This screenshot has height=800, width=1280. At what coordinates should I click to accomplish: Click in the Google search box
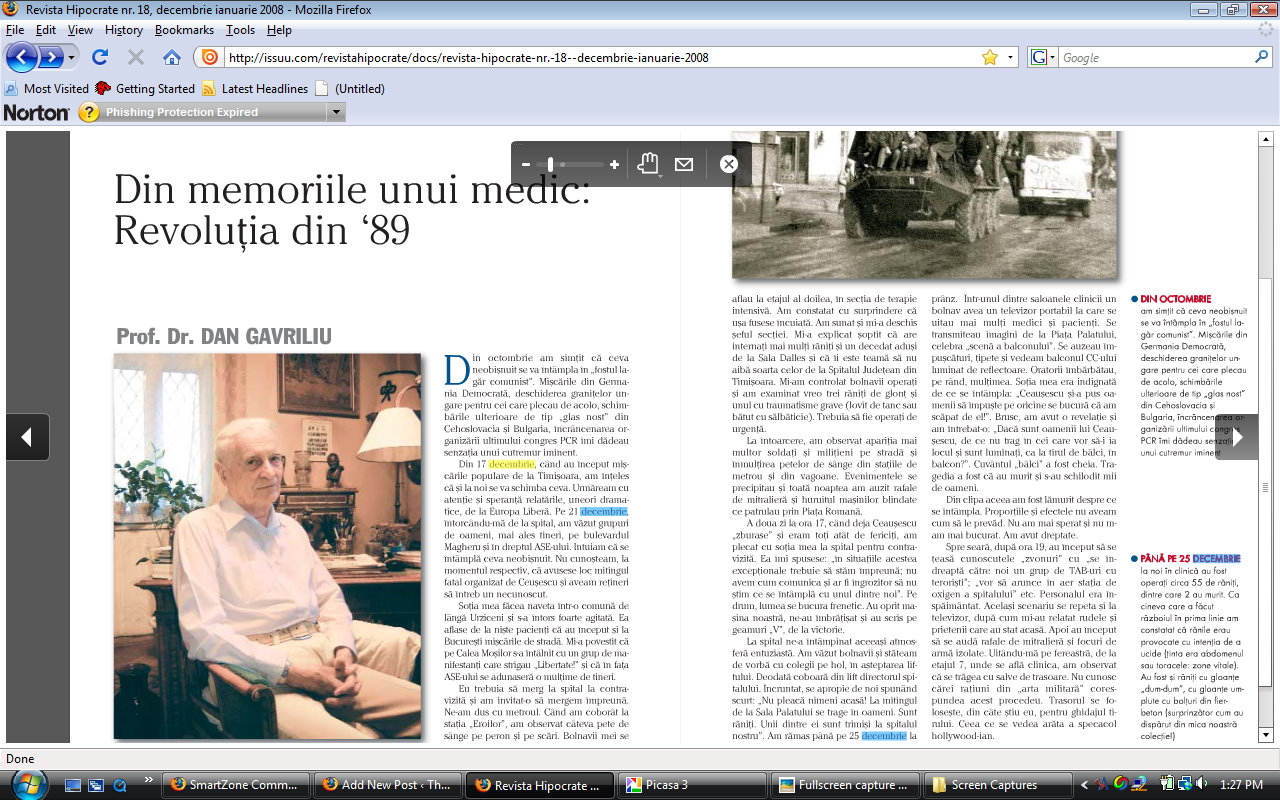click(1150, 58)
